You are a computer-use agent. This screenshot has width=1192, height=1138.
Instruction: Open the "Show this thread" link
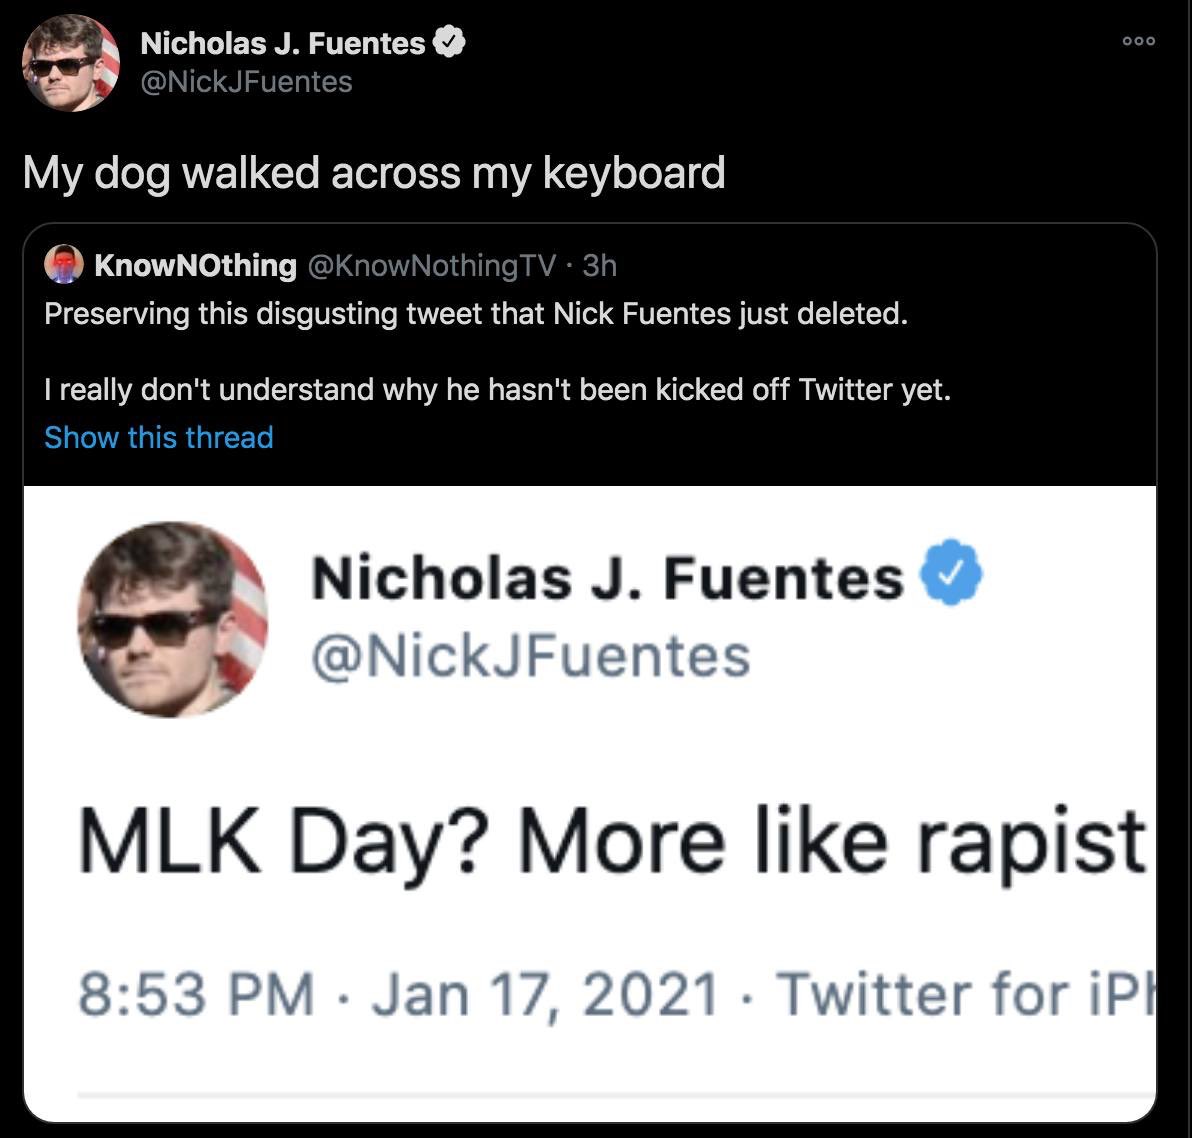click(x=159, y=437)
